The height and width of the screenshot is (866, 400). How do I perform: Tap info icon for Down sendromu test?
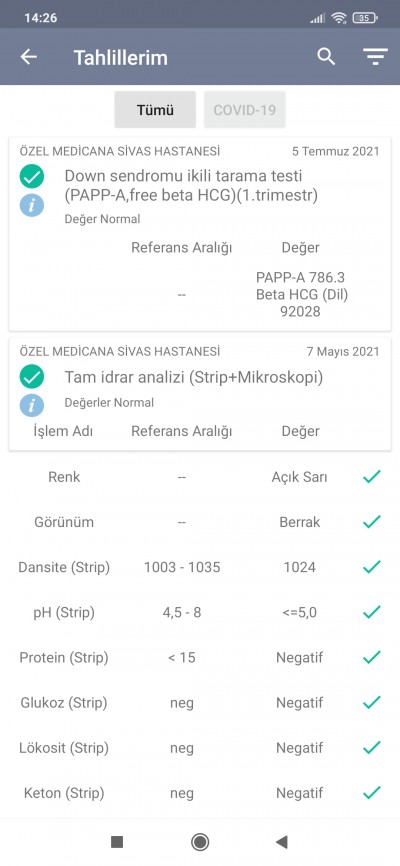click(x=32, y=205)
